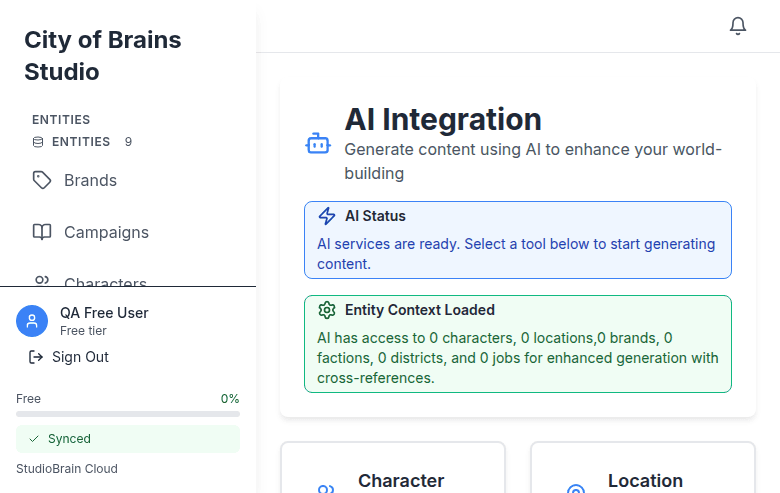Click the Brands tag icon
780x493 pixels.
(42, 180)
